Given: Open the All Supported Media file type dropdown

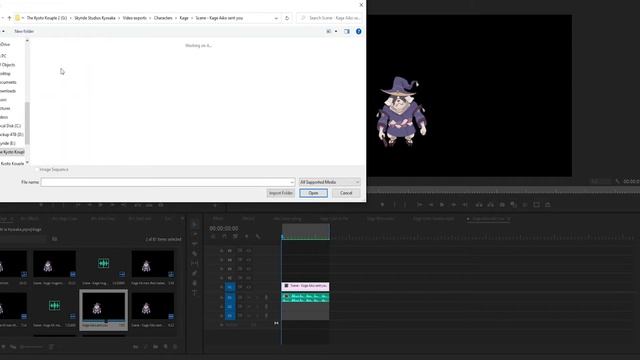Looking at the screenshot, I should 329,182.
